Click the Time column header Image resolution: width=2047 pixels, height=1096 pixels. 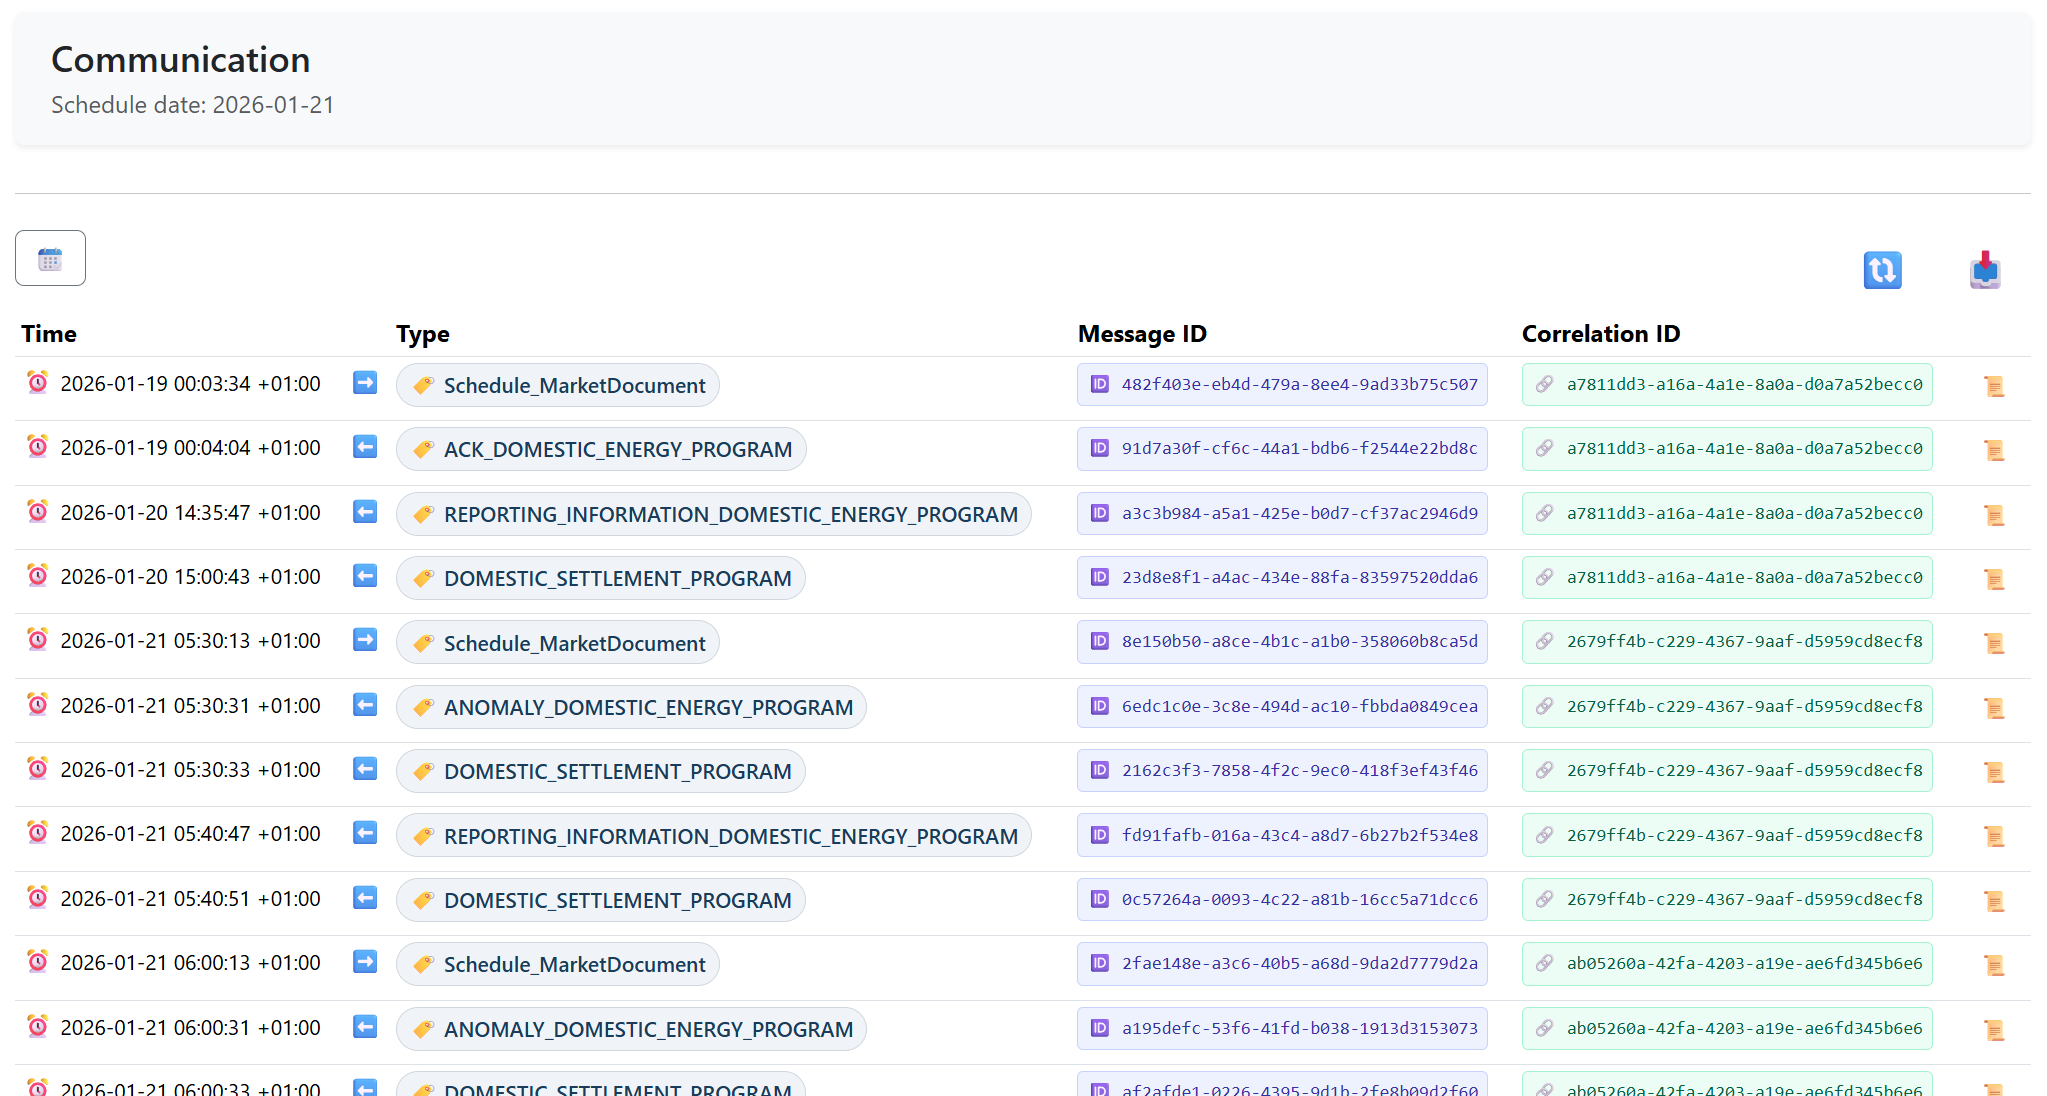(x=49, y=334)
